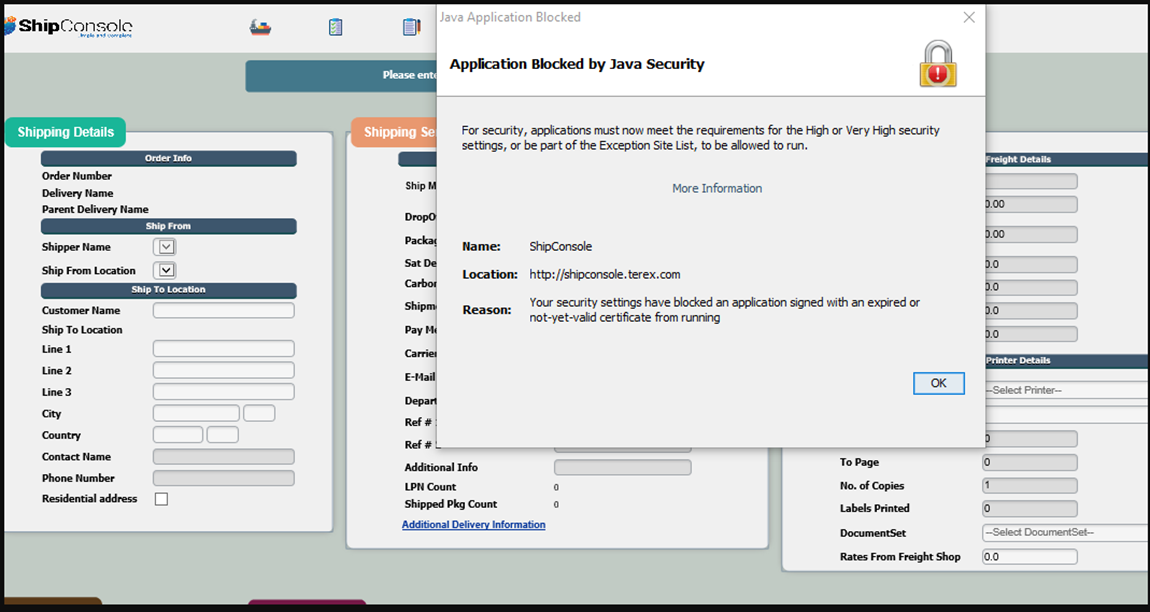Click the Labels Printed field

[1030, 509]
